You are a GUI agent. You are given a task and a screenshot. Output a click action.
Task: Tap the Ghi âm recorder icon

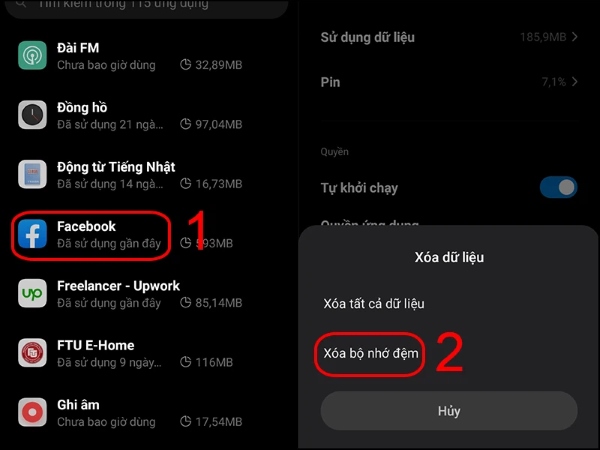point(33,412)
